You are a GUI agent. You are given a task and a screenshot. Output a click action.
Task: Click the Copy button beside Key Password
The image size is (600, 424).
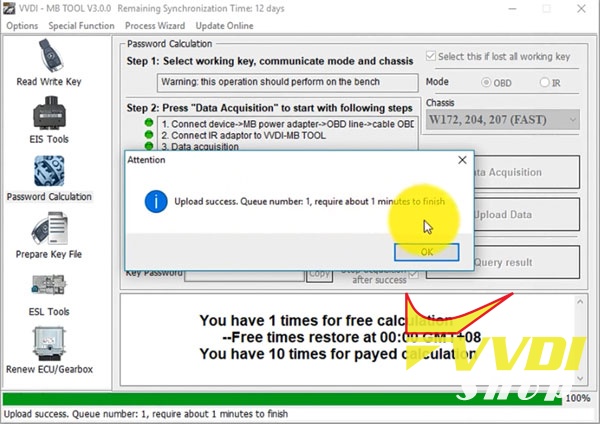[319, 274]
